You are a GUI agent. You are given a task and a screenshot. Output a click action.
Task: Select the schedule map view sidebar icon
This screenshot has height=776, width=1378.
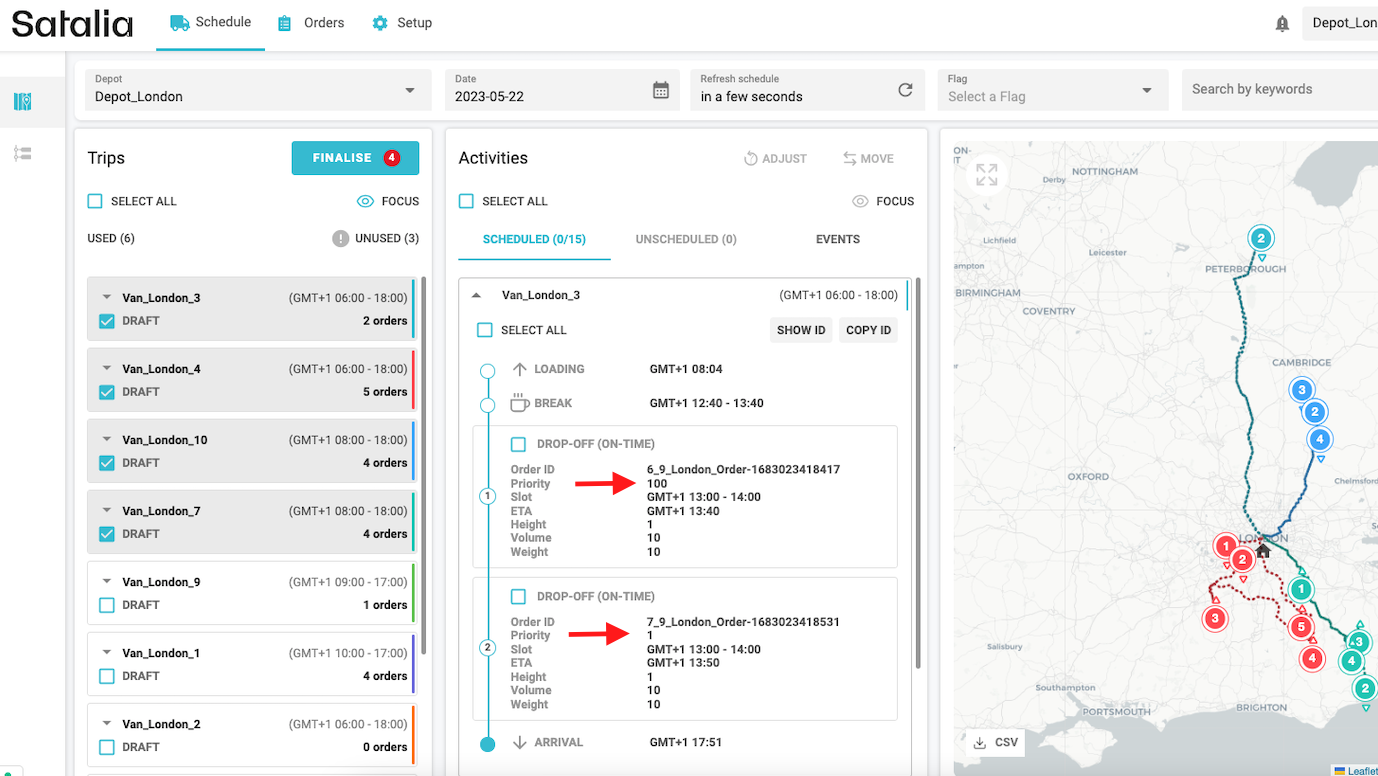23,101
